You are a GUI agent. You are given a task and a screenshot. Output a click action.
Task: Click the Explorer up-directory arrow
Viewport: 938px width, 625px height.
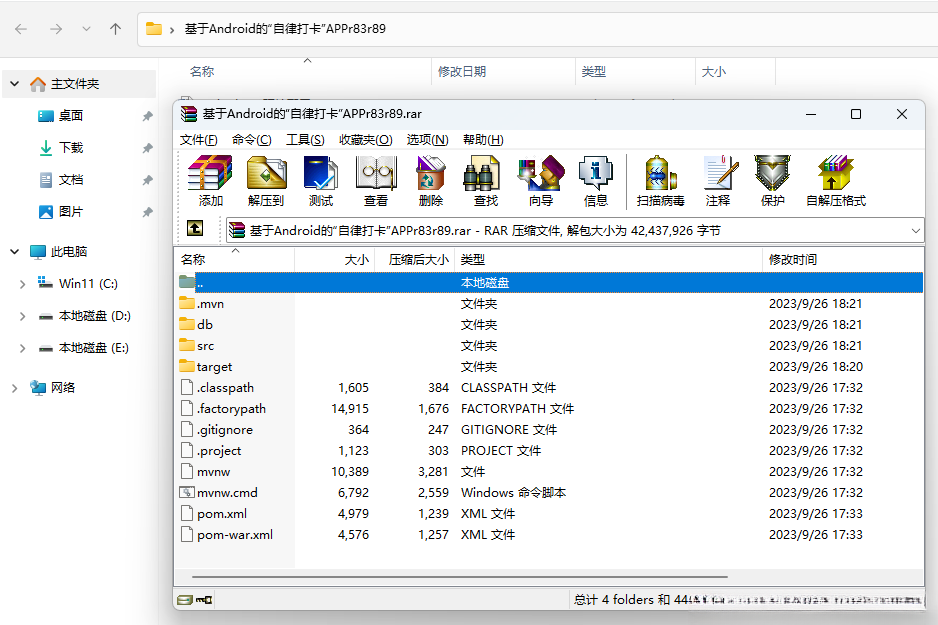(115, 29)
